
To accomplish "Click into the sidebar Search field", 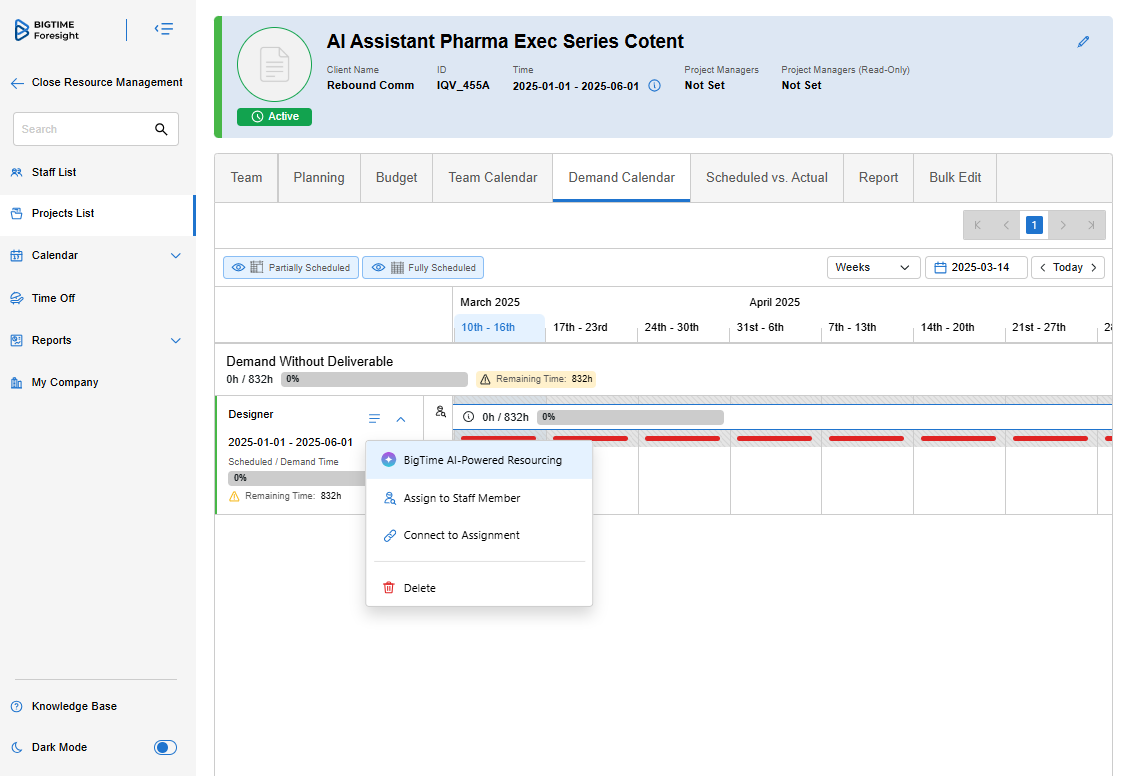I will 82,129.
